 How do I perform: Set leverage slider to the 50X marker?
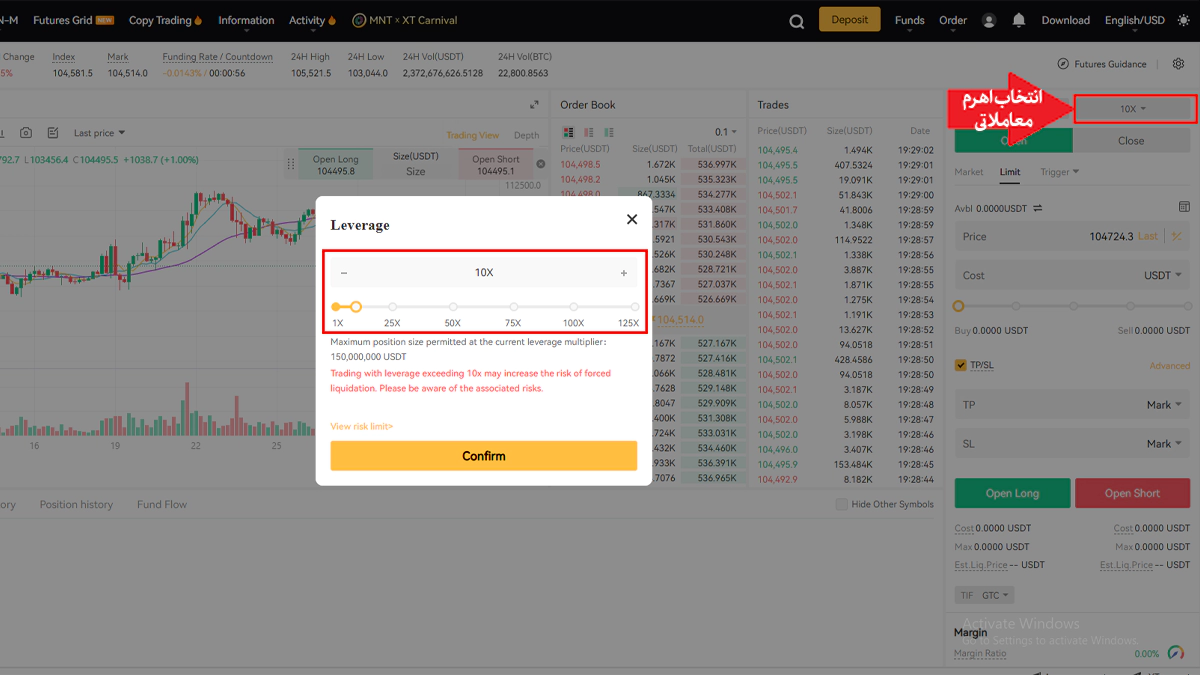[x=453, y=307]
